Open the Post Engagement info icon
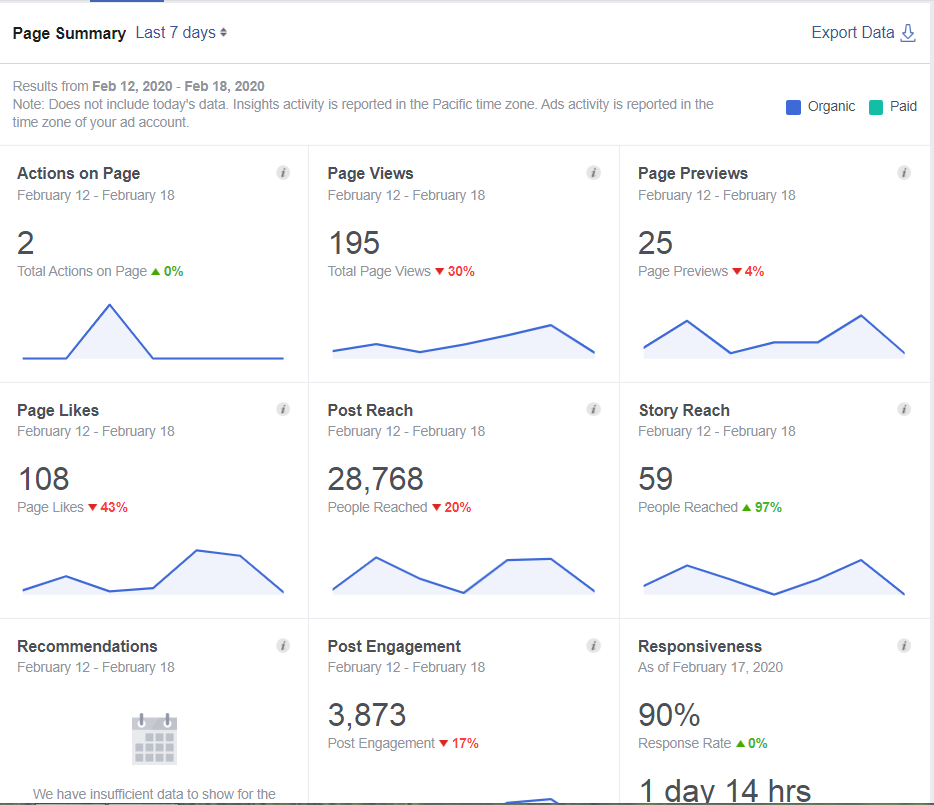 [x=593, y=646]
